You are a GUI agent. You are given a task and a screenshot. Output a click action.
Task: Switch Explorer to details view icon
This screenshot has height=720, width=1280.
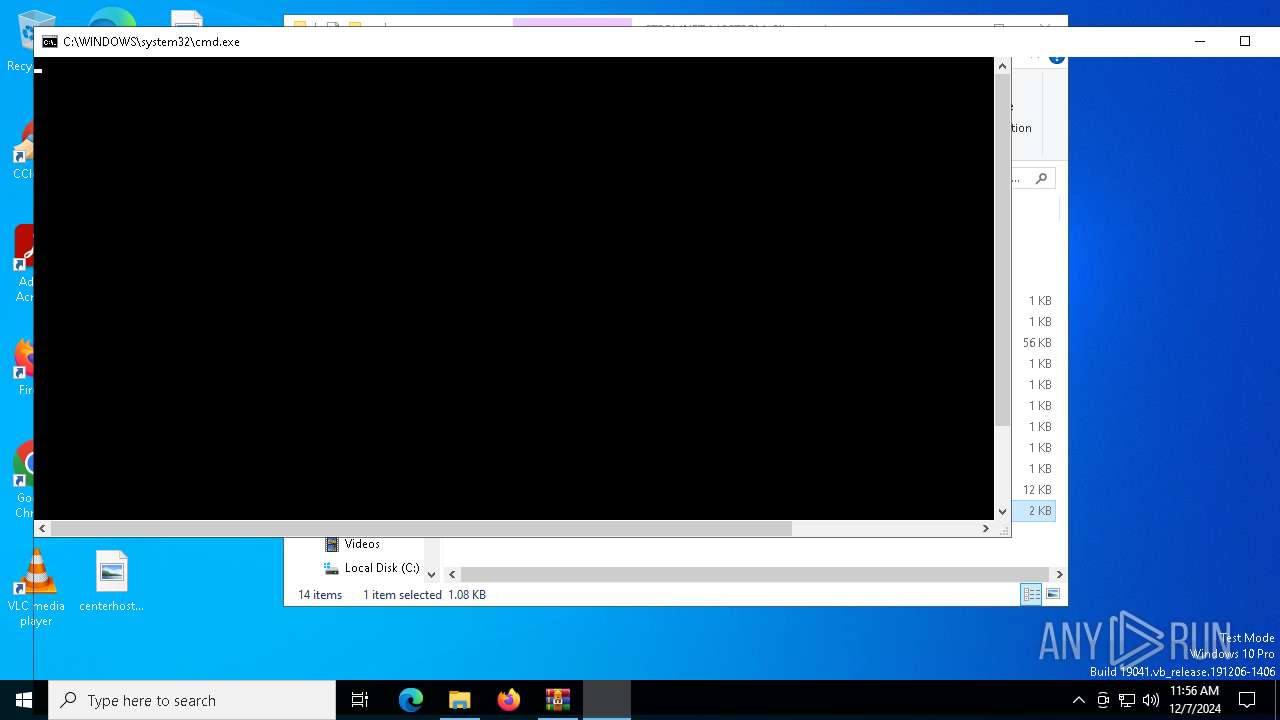click(x=1031, y=595)
